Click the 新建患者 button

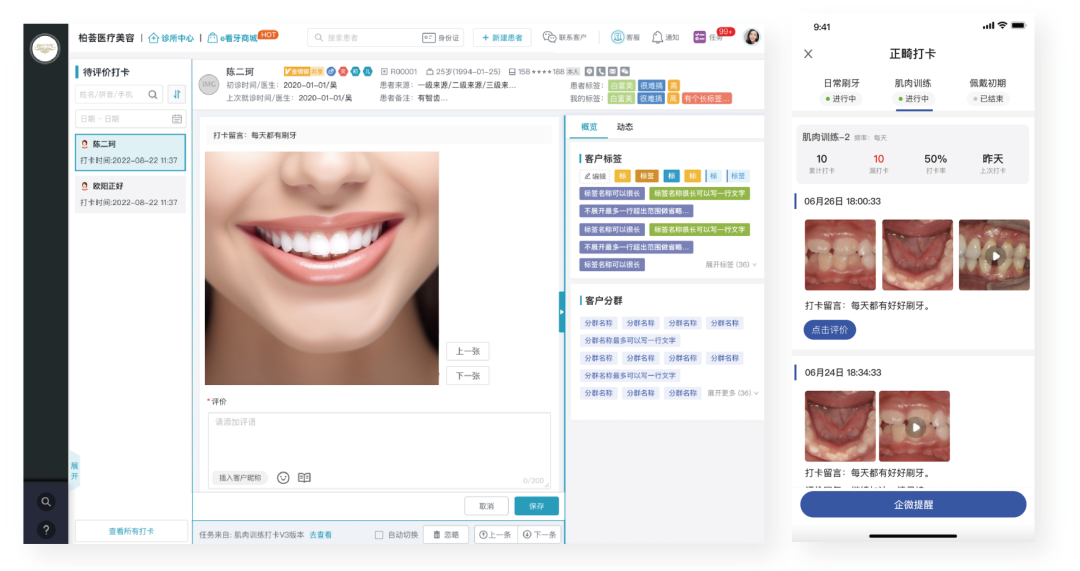(501, 37)
